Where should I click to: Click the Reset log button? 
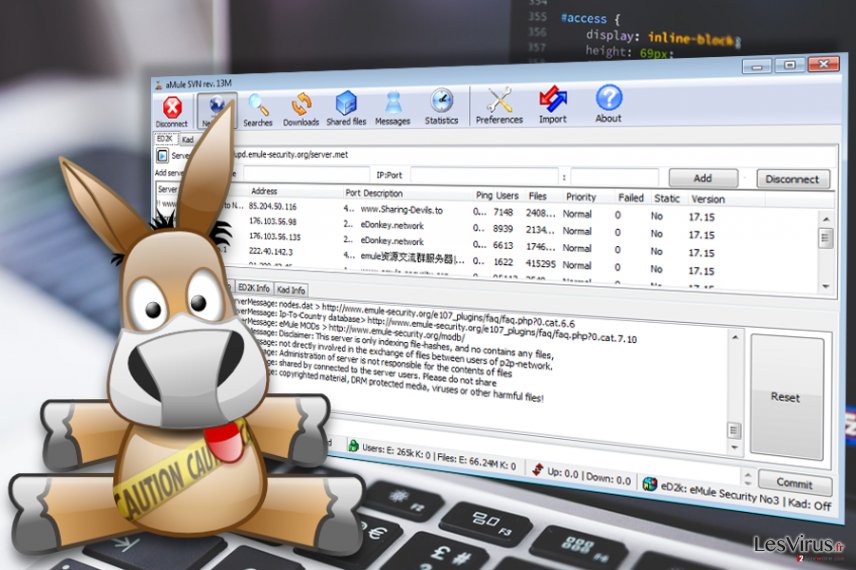[786, 397]
